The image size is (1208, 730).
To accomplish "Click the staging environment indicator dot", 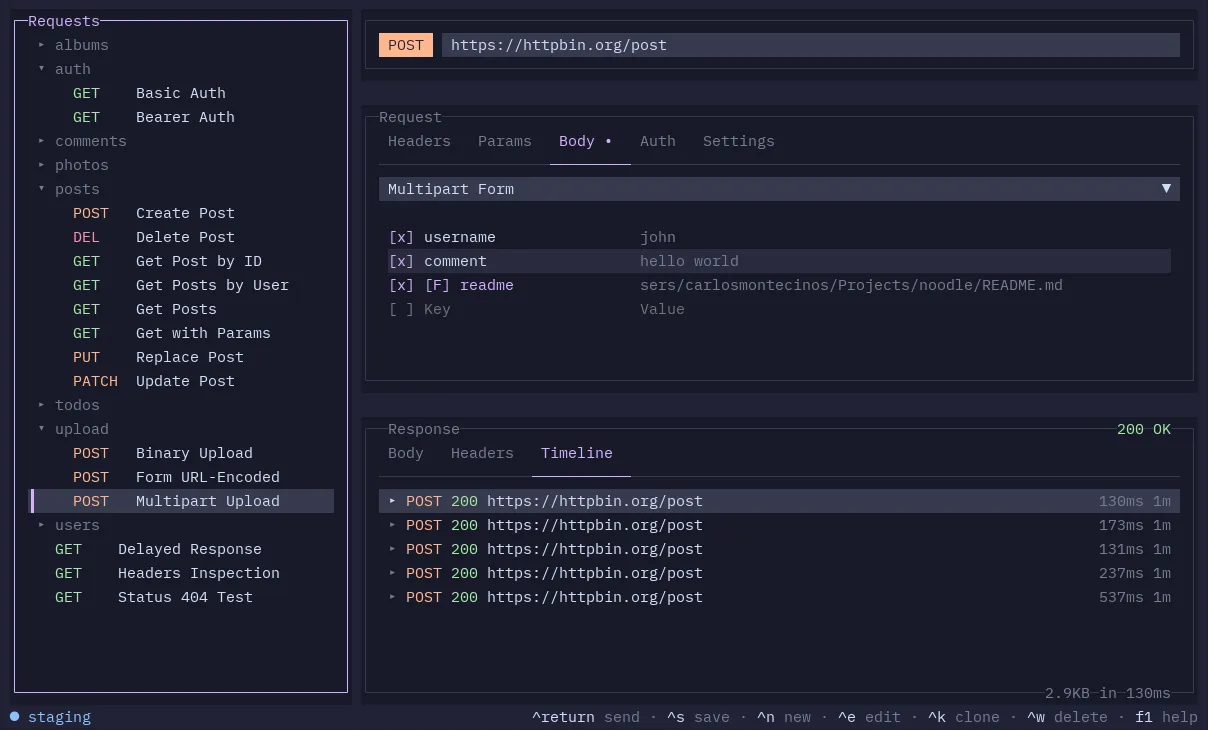I will [15, 717].
